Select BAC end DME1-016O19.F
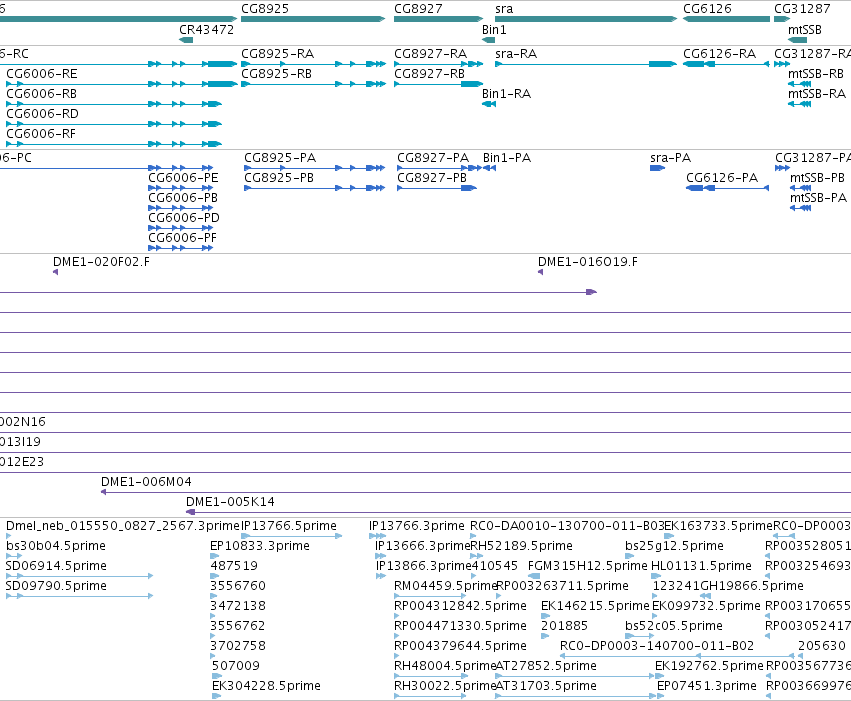This screenshot has width=851, height=701. pos(588,262)
